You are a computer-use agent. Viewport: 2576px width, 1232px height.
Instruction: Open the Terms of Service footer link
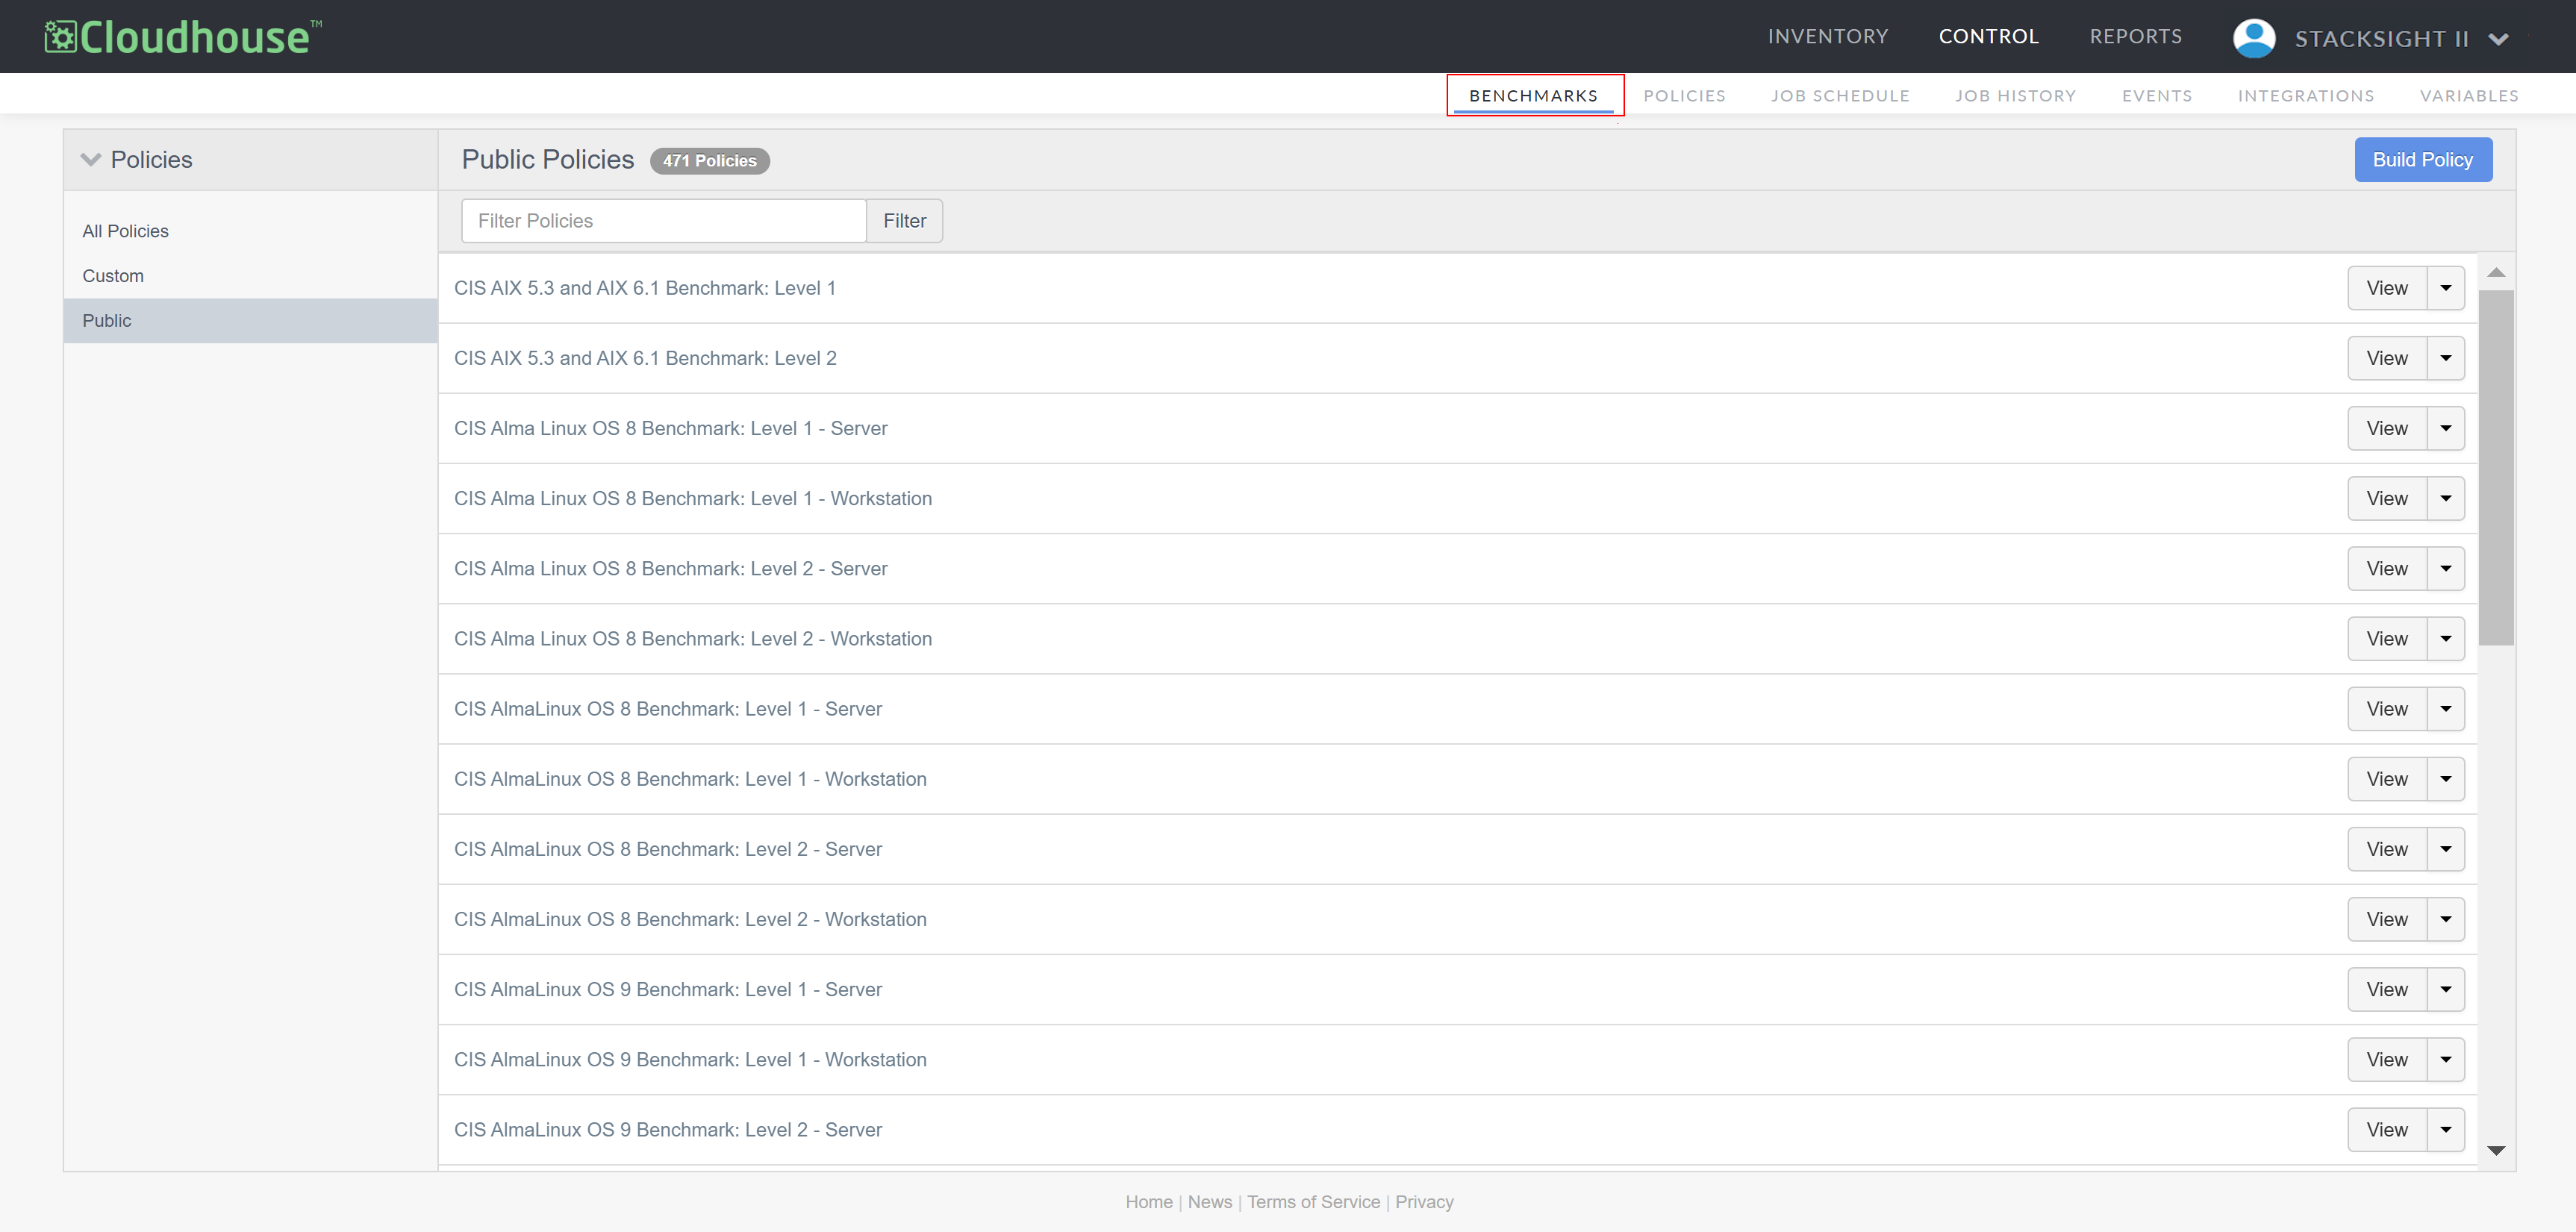(x=1313, y=1202)
